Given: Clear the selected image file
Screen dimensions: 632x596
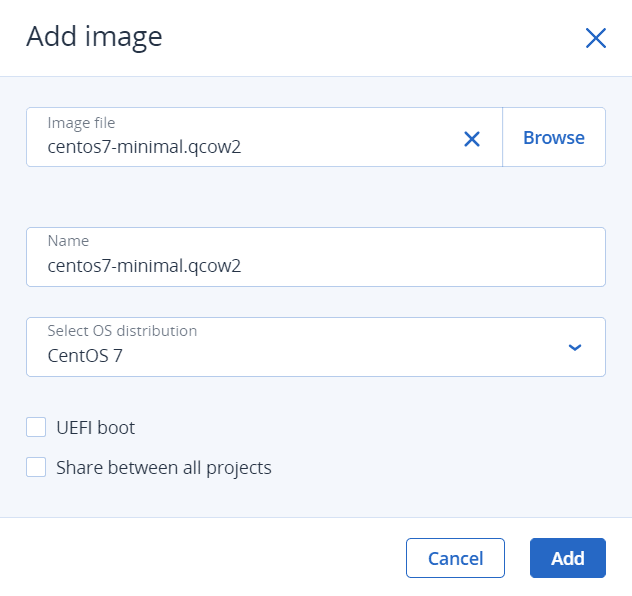Looking at the screenshot, I should point(472,139).
